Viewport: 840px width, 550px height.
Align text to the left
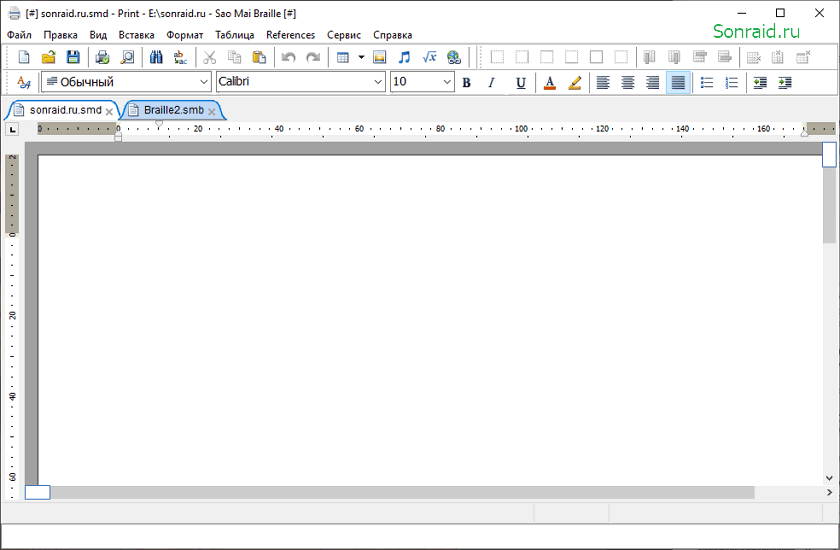(x=603, y=82)
